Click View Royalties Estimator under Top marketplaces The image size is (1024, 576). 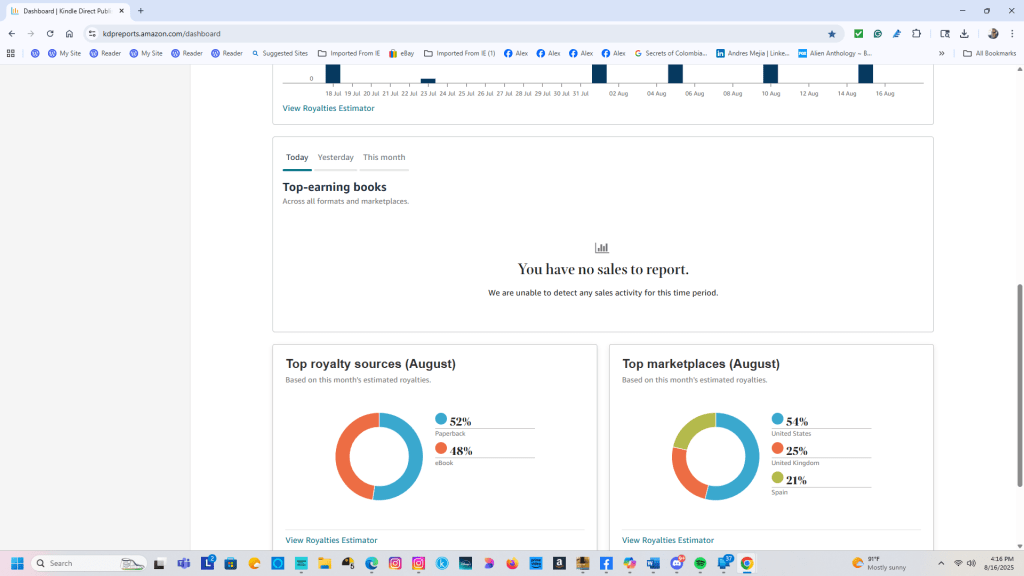[667, 540]
